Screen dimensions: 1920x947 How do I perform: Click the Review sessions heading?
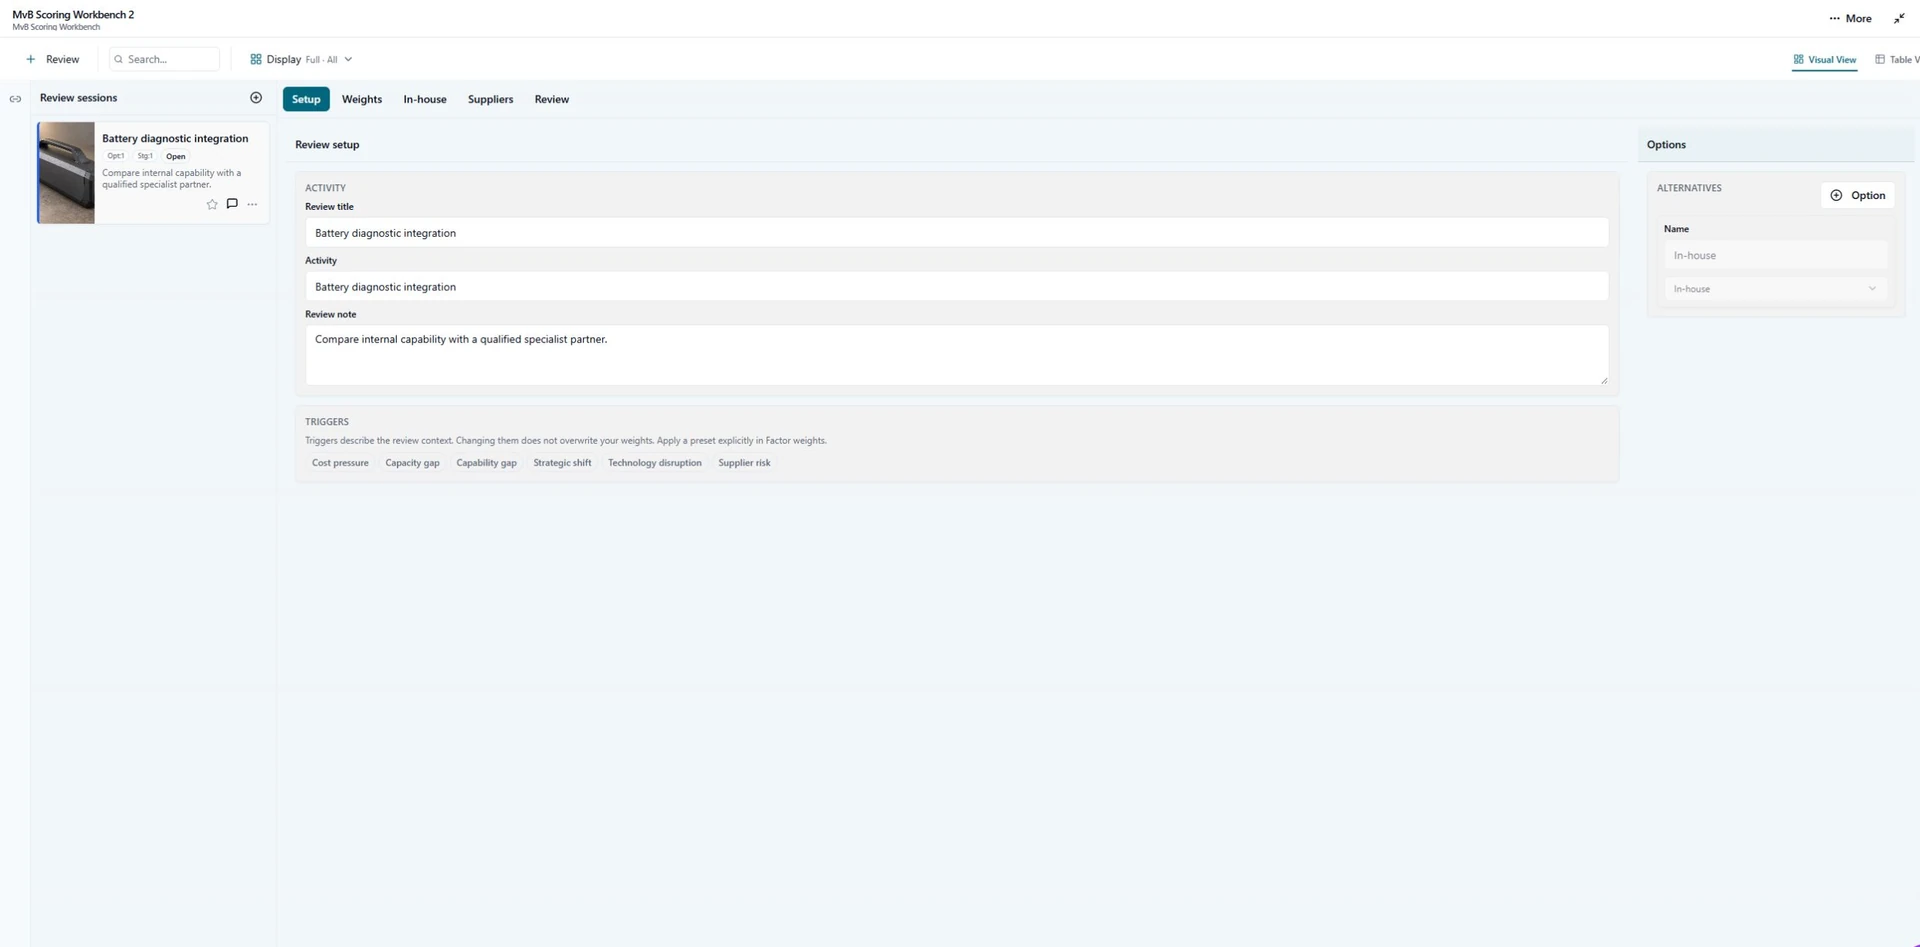tap(78, 98)
